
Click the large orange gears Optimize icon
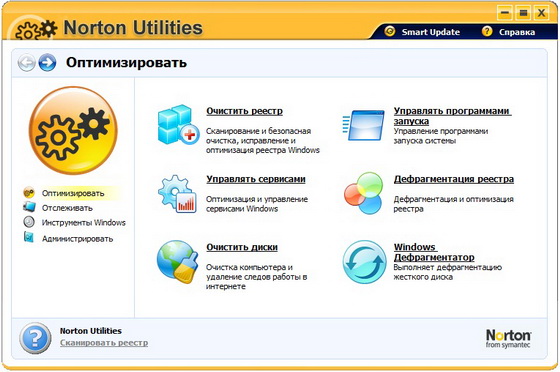coord(73,130)
